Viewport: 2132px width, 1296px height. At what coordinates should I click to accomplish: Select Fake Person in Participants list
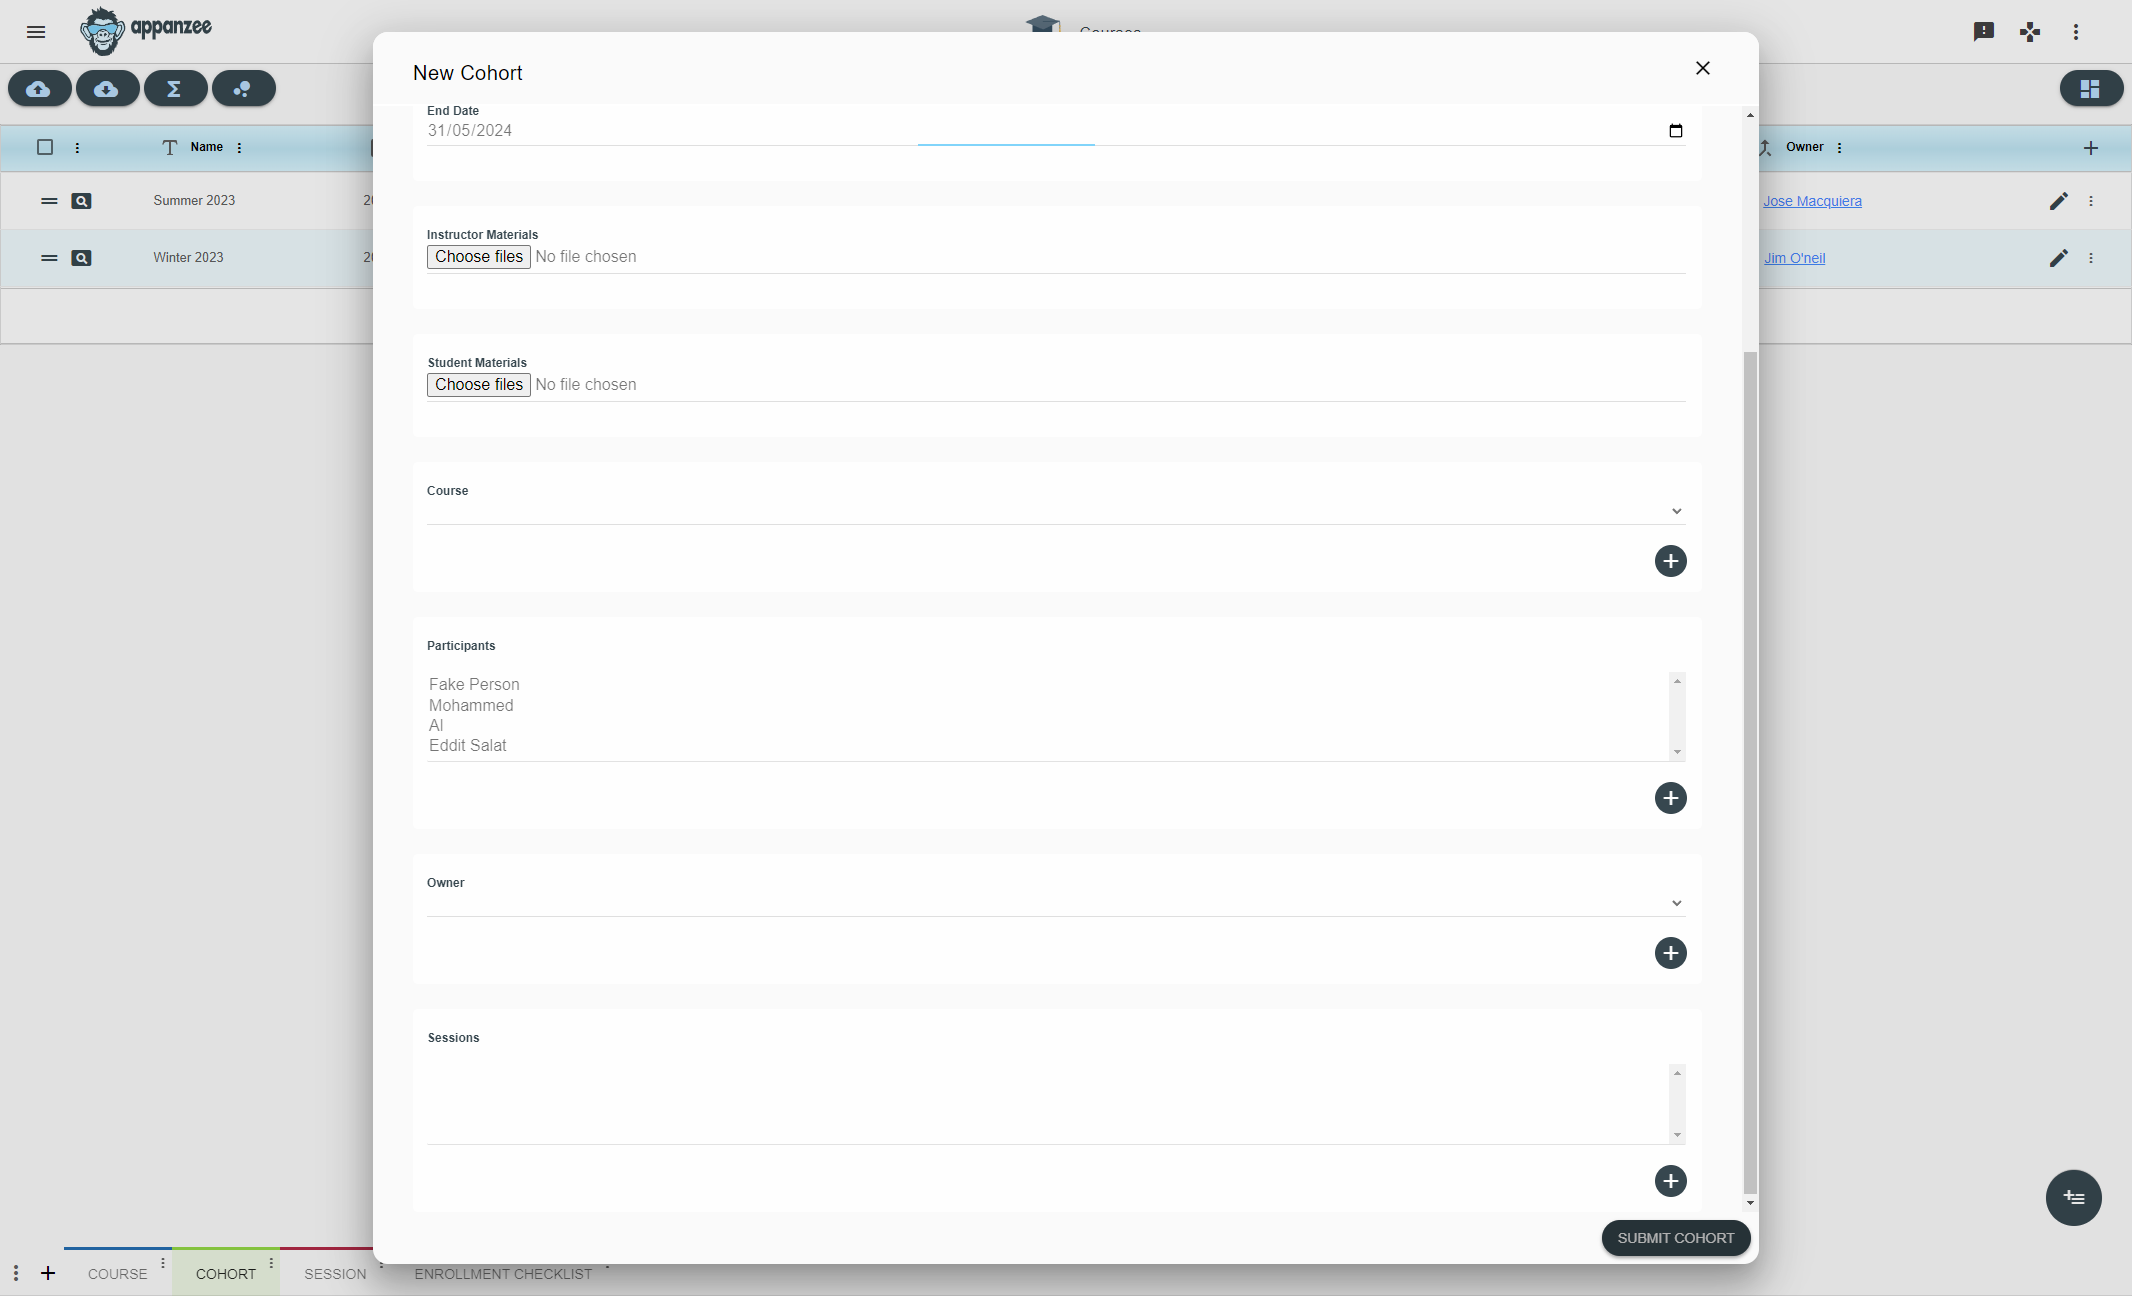[x=474, y=685]
